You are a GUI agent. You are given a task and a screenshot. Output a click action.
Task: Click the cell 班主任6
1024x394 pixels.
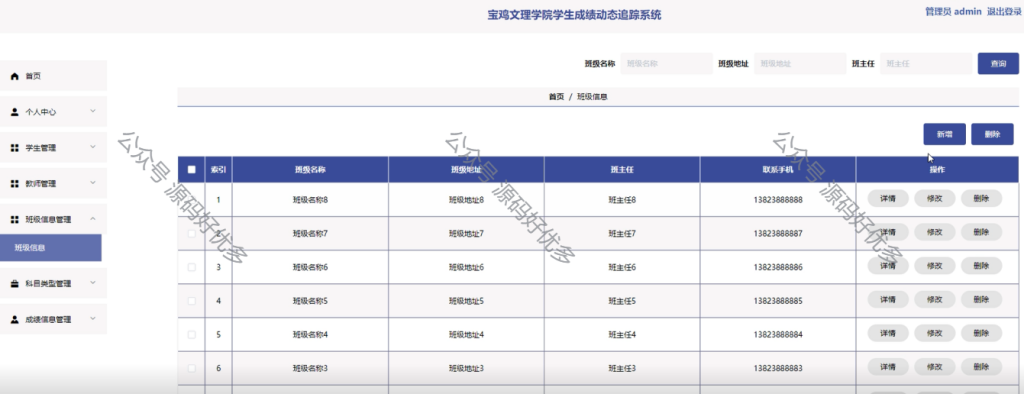tap(622, 267)
